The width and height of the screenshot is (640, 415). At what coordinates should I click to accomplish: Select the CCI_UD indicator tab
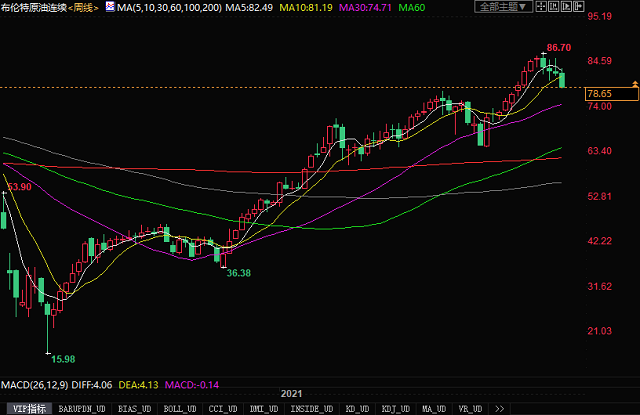tap(223, 409)
